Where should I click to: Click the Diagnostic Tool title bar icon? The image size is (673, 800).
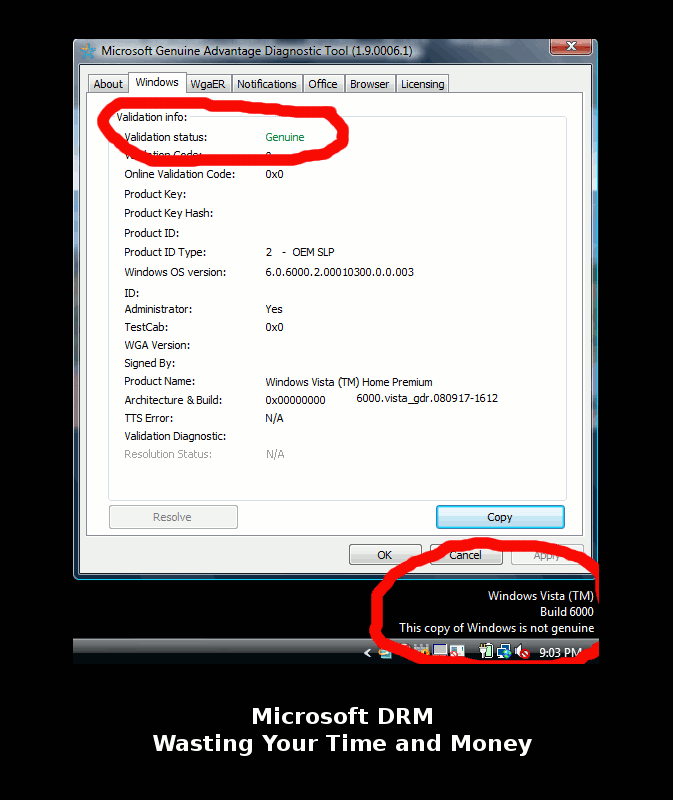pos(88,51)
